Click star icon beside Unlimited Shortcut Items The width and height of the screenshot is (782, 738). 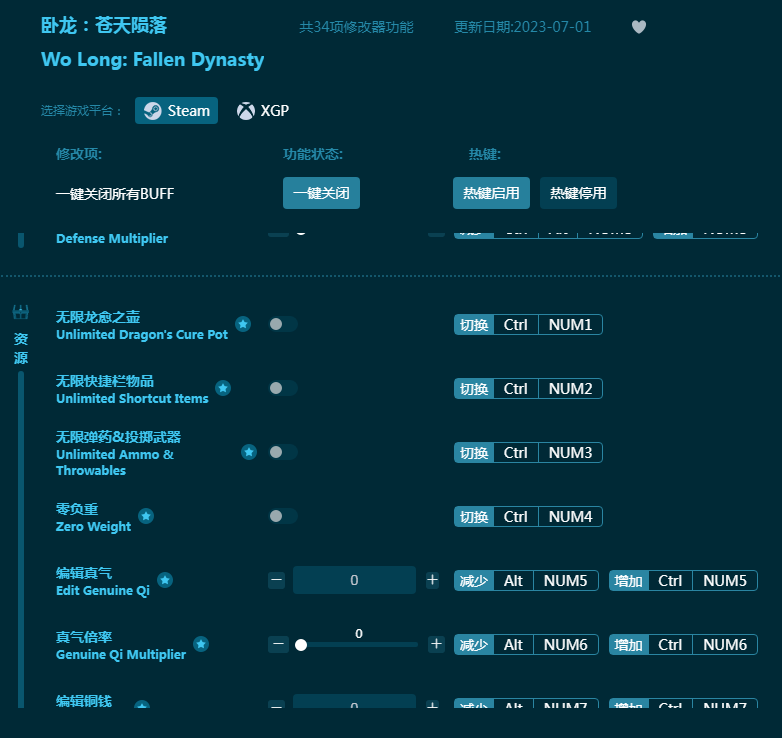pyautogui.click(x=223, y=388)
